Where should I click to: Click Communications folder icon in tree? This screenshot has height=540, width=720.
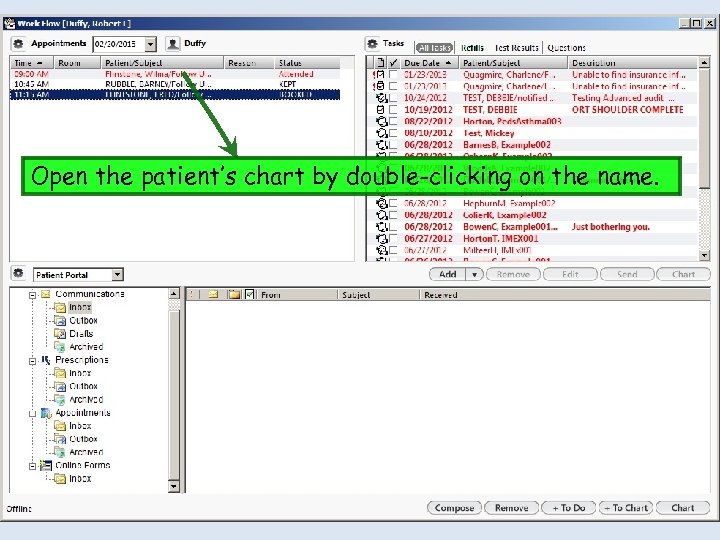(x=46, y=294)
